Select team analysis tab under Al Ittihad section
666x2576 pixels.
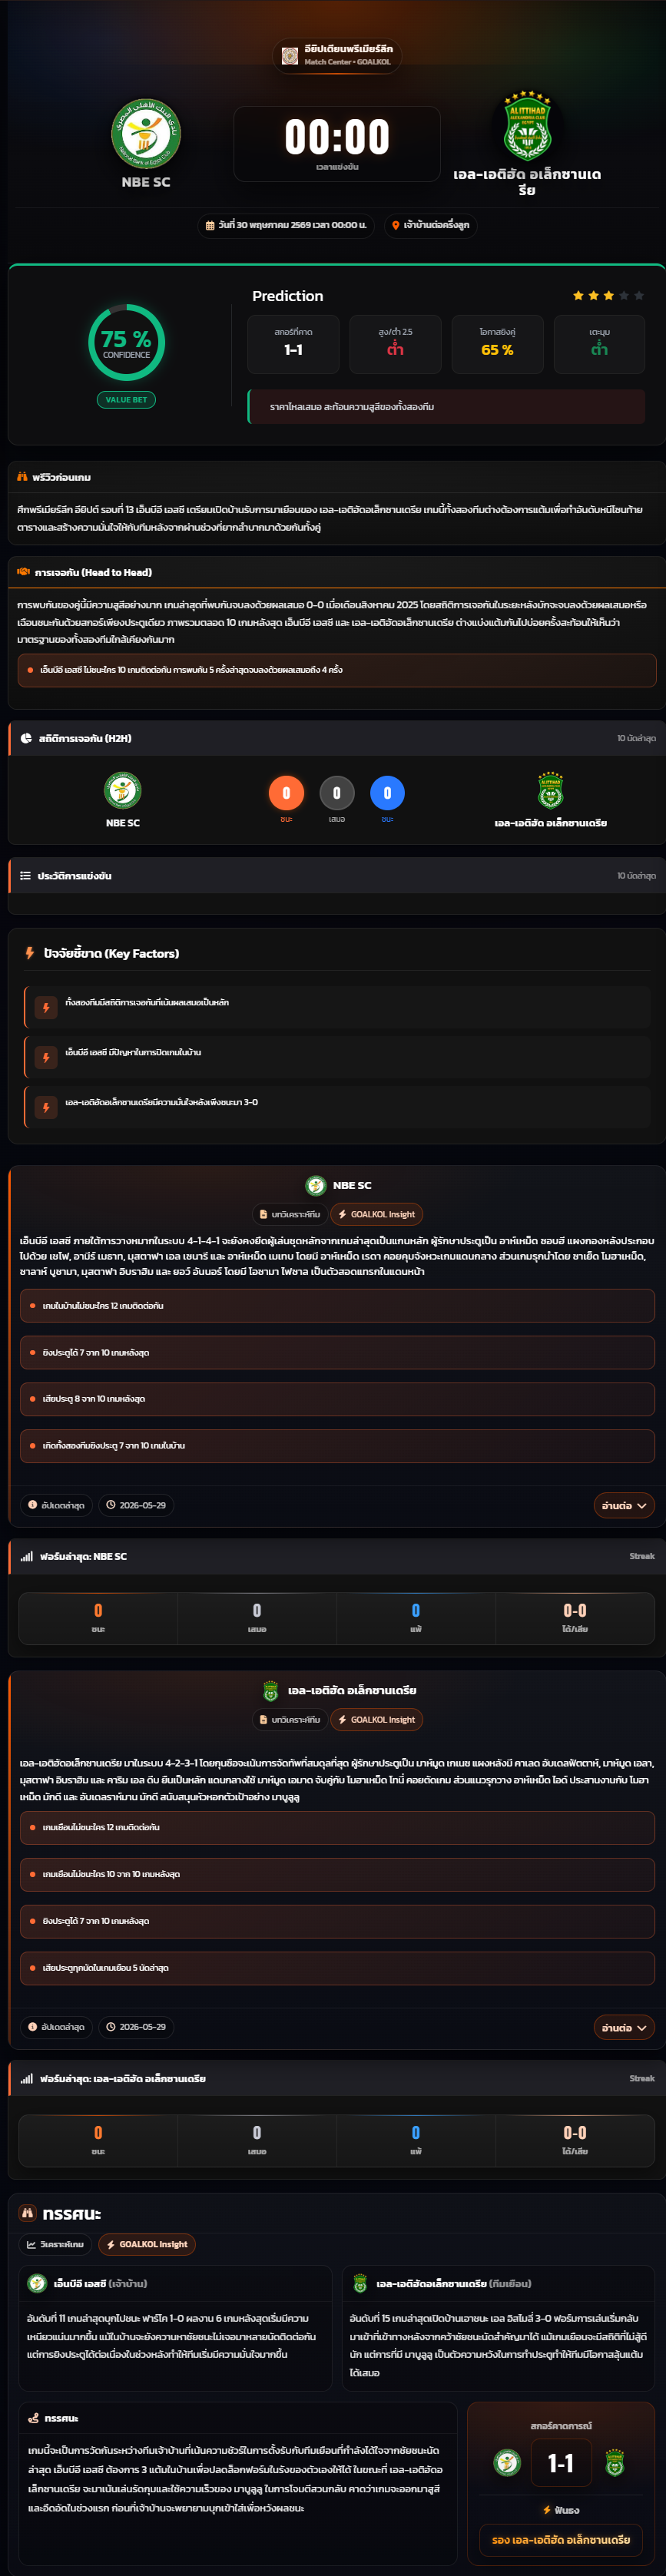(x=289, y=1719)
